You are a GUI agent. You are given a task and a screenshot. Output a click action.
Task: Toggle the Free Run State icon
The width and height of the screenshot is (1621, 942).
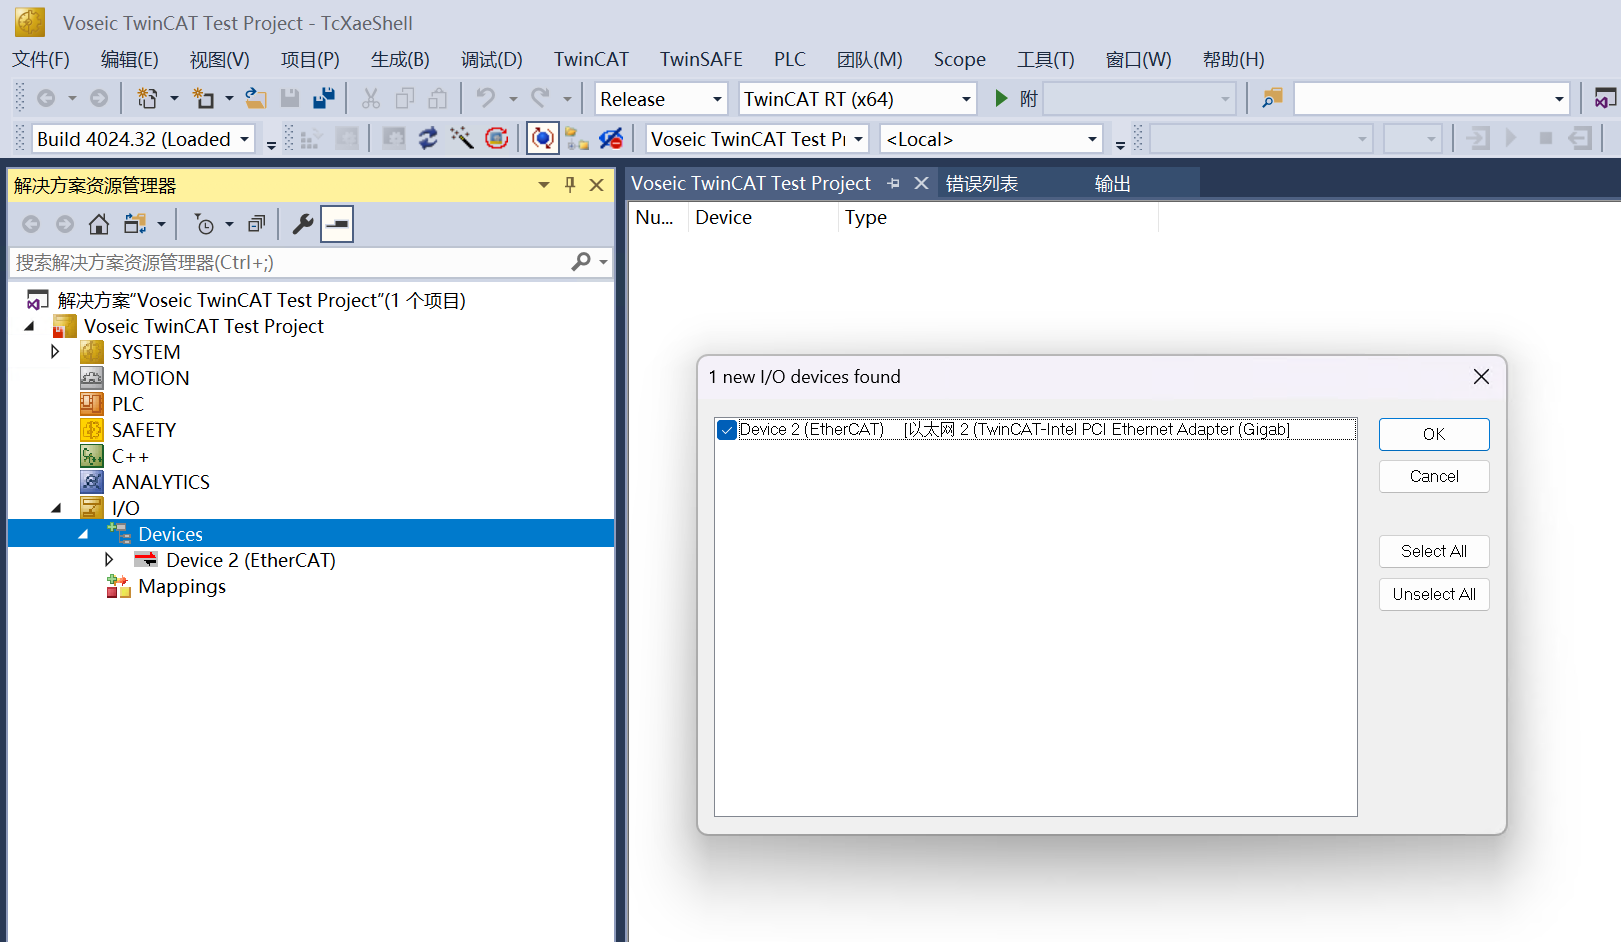(x=496, y=138)
